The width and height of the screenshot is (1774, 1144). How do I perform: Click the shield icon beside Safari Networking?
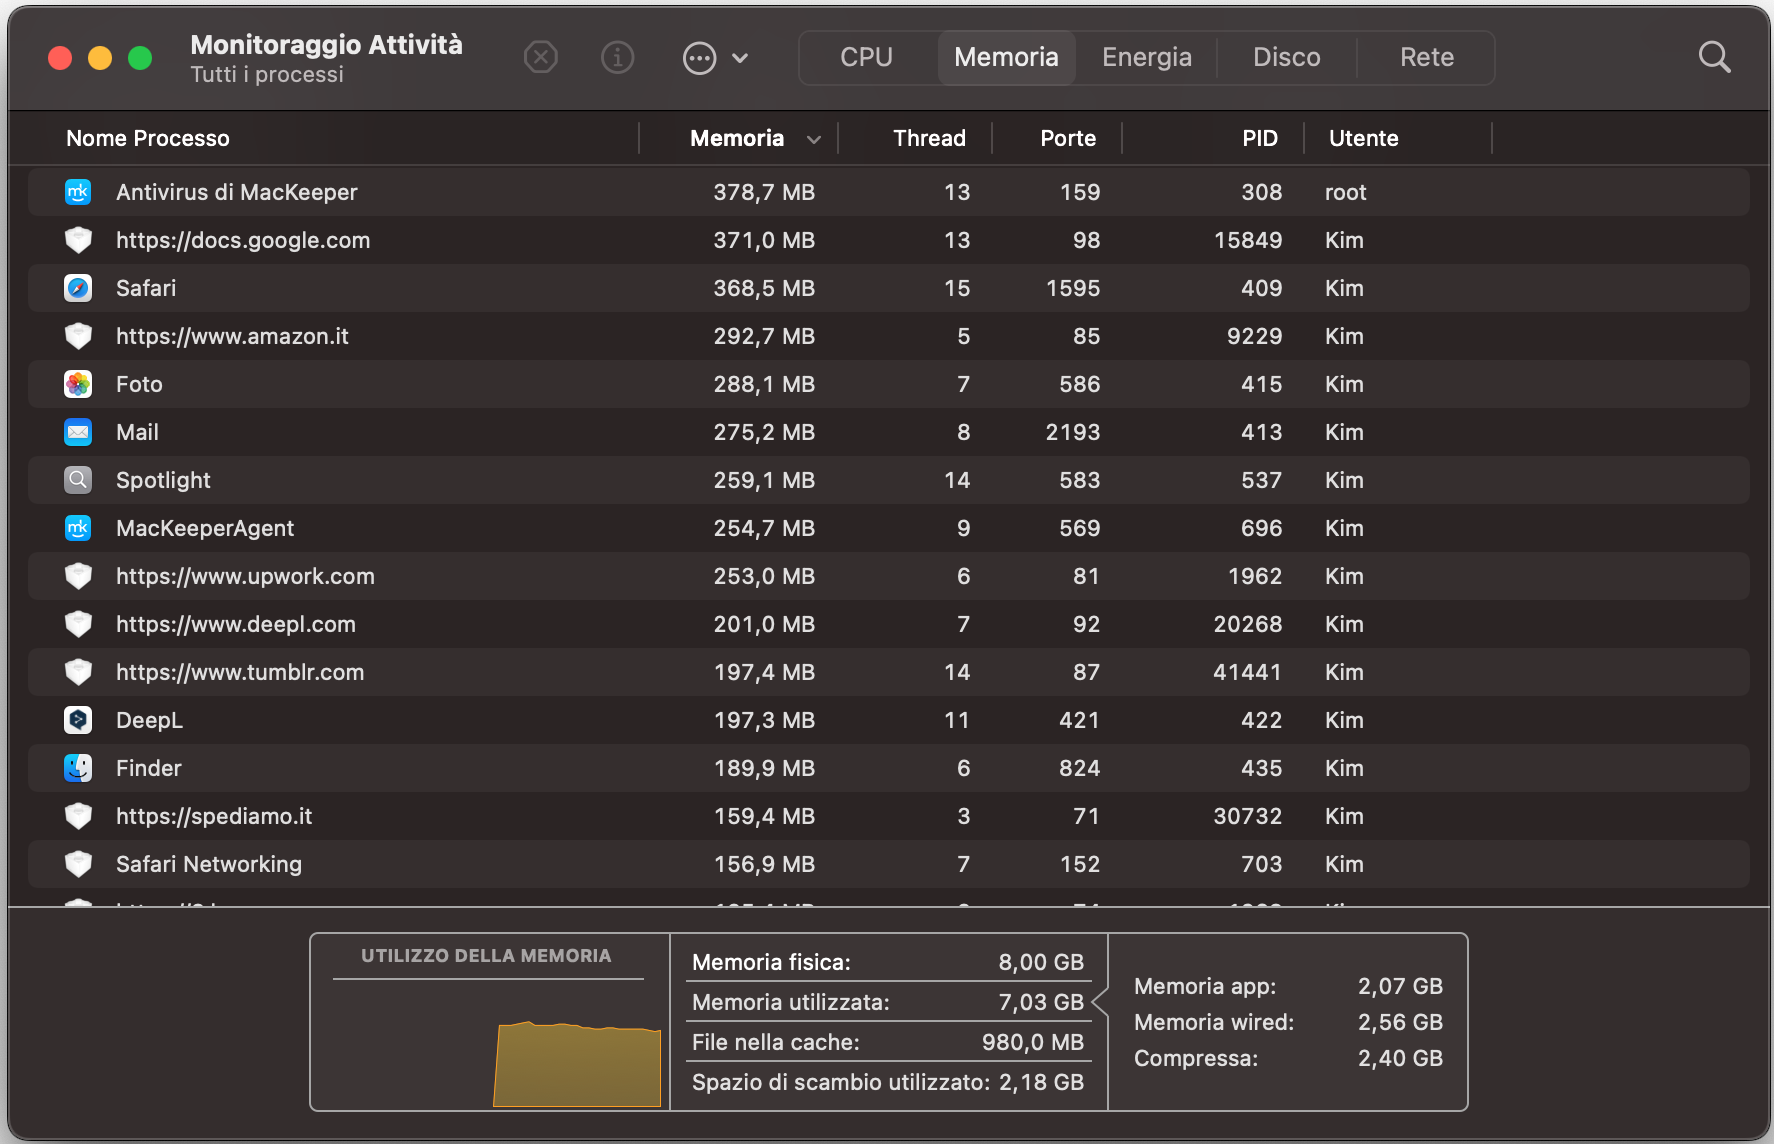[x=78, y=864]
